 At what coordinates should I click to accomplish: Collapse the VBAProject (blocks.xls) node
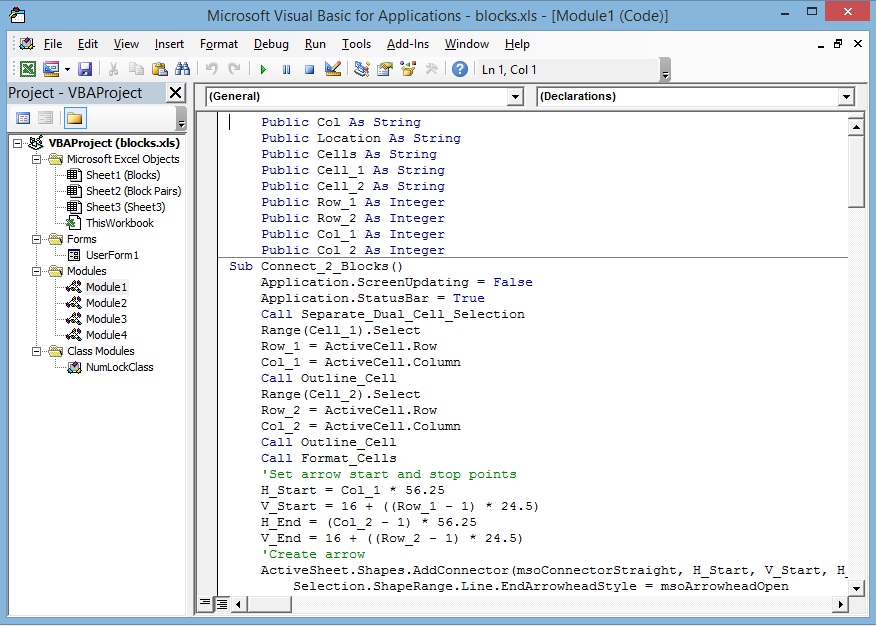coord(18,144)
